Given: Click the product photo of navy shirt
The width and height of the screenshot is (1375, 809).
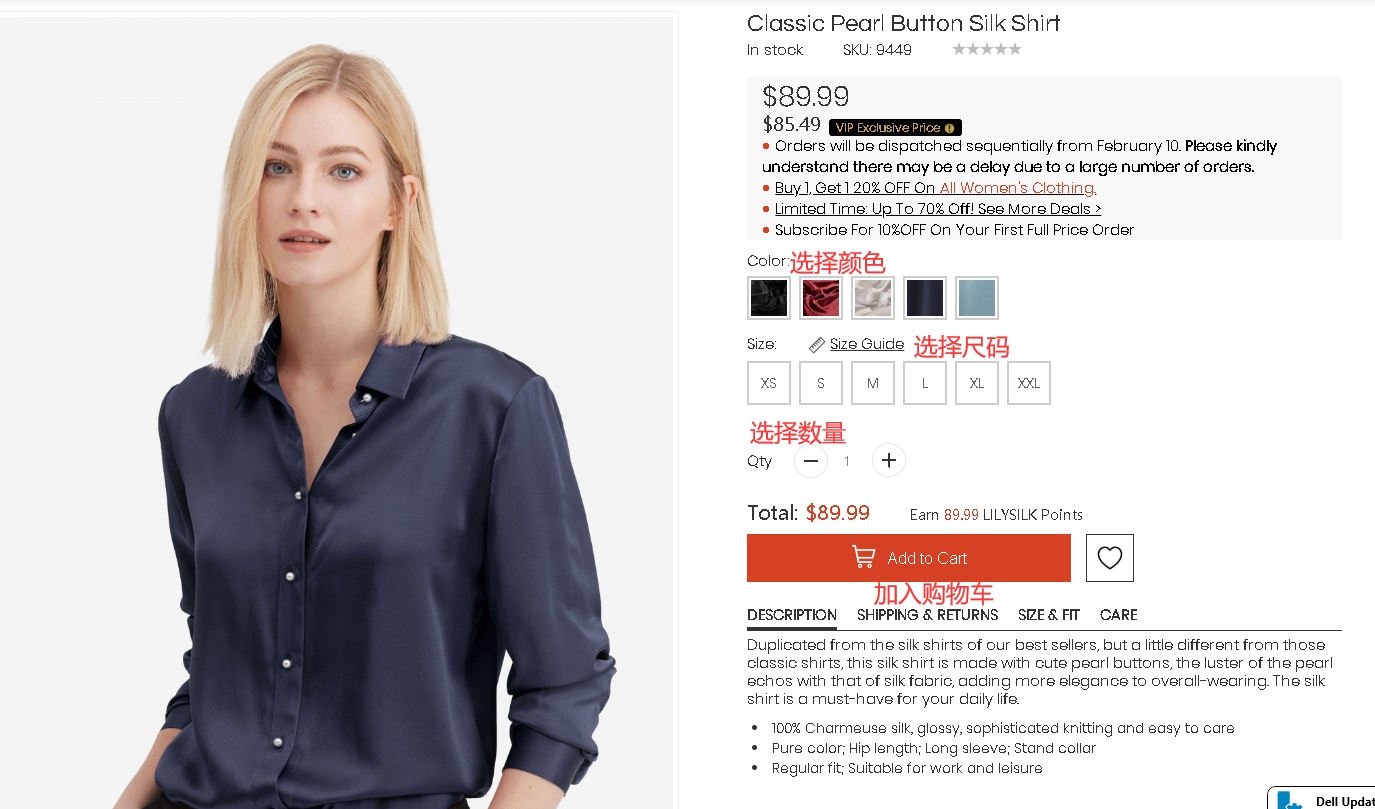Looking at the screenshot, I should (337, 412).
